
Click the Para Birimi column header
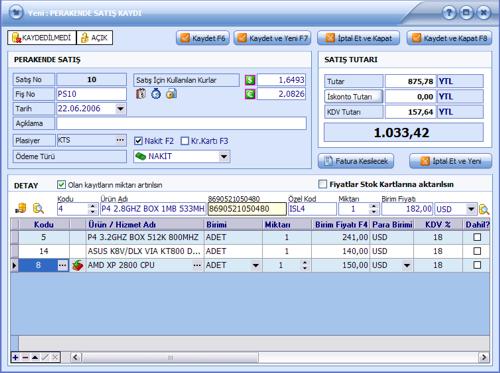click(x=392, y=225)
